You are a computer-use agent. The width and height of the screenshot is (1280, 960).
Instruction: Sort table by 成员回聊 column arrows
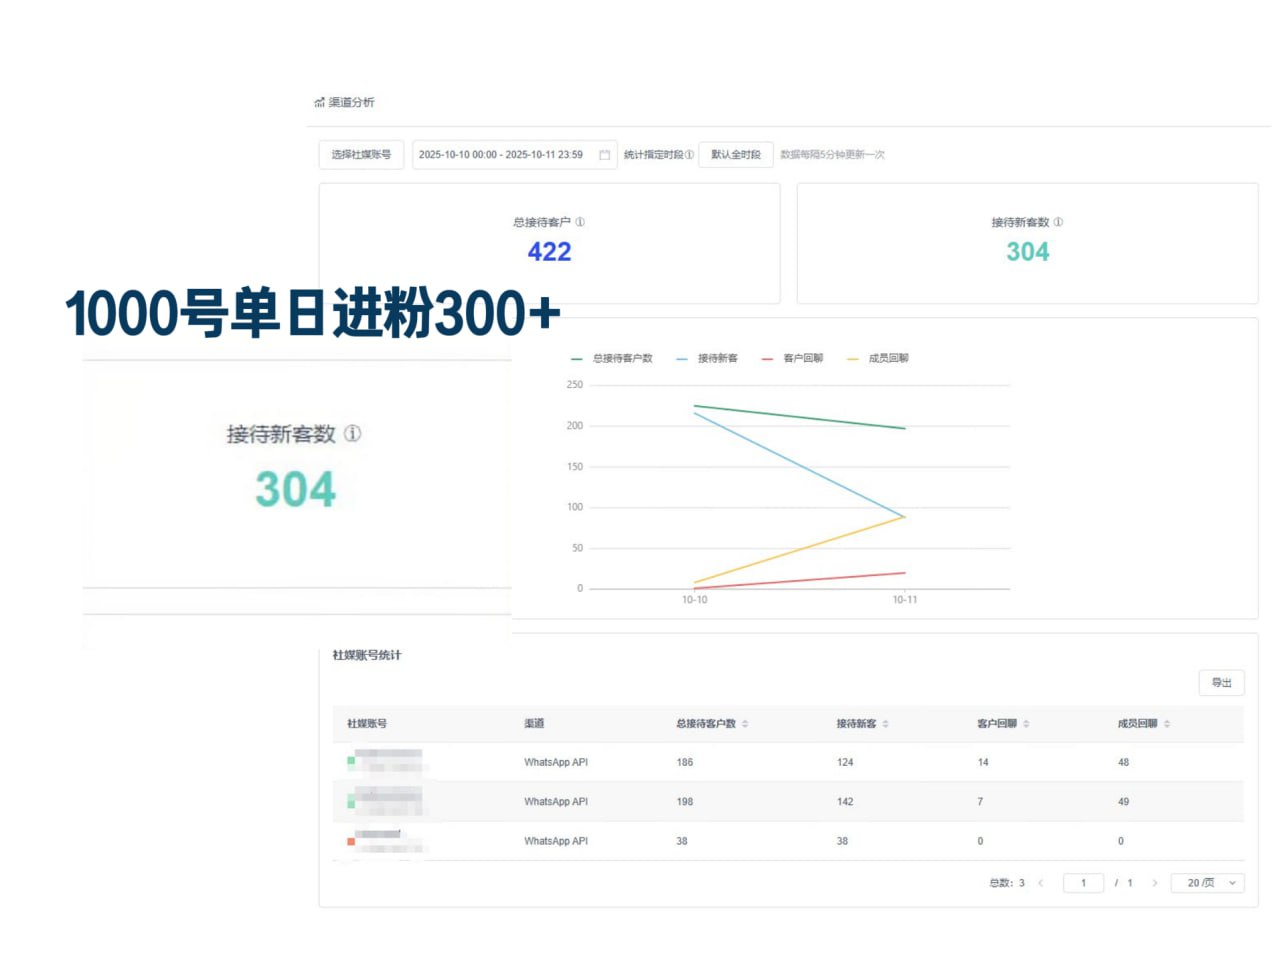point(1167,724)
